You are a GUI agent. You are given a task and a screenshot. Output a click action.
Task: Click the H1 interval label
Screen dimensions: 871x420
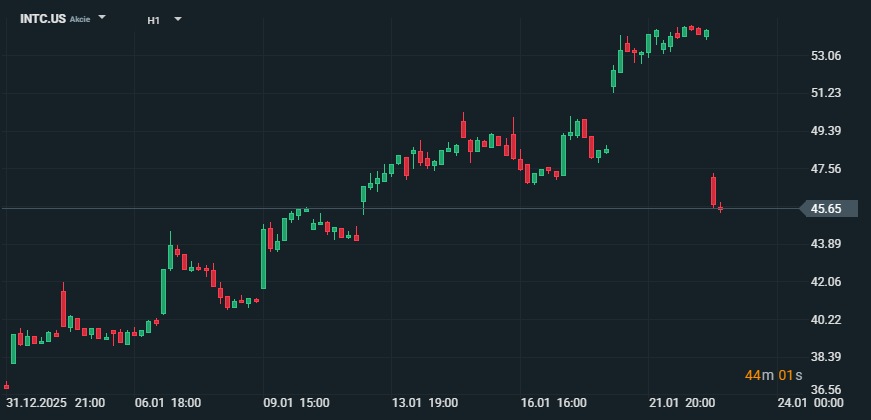point(153,20)
